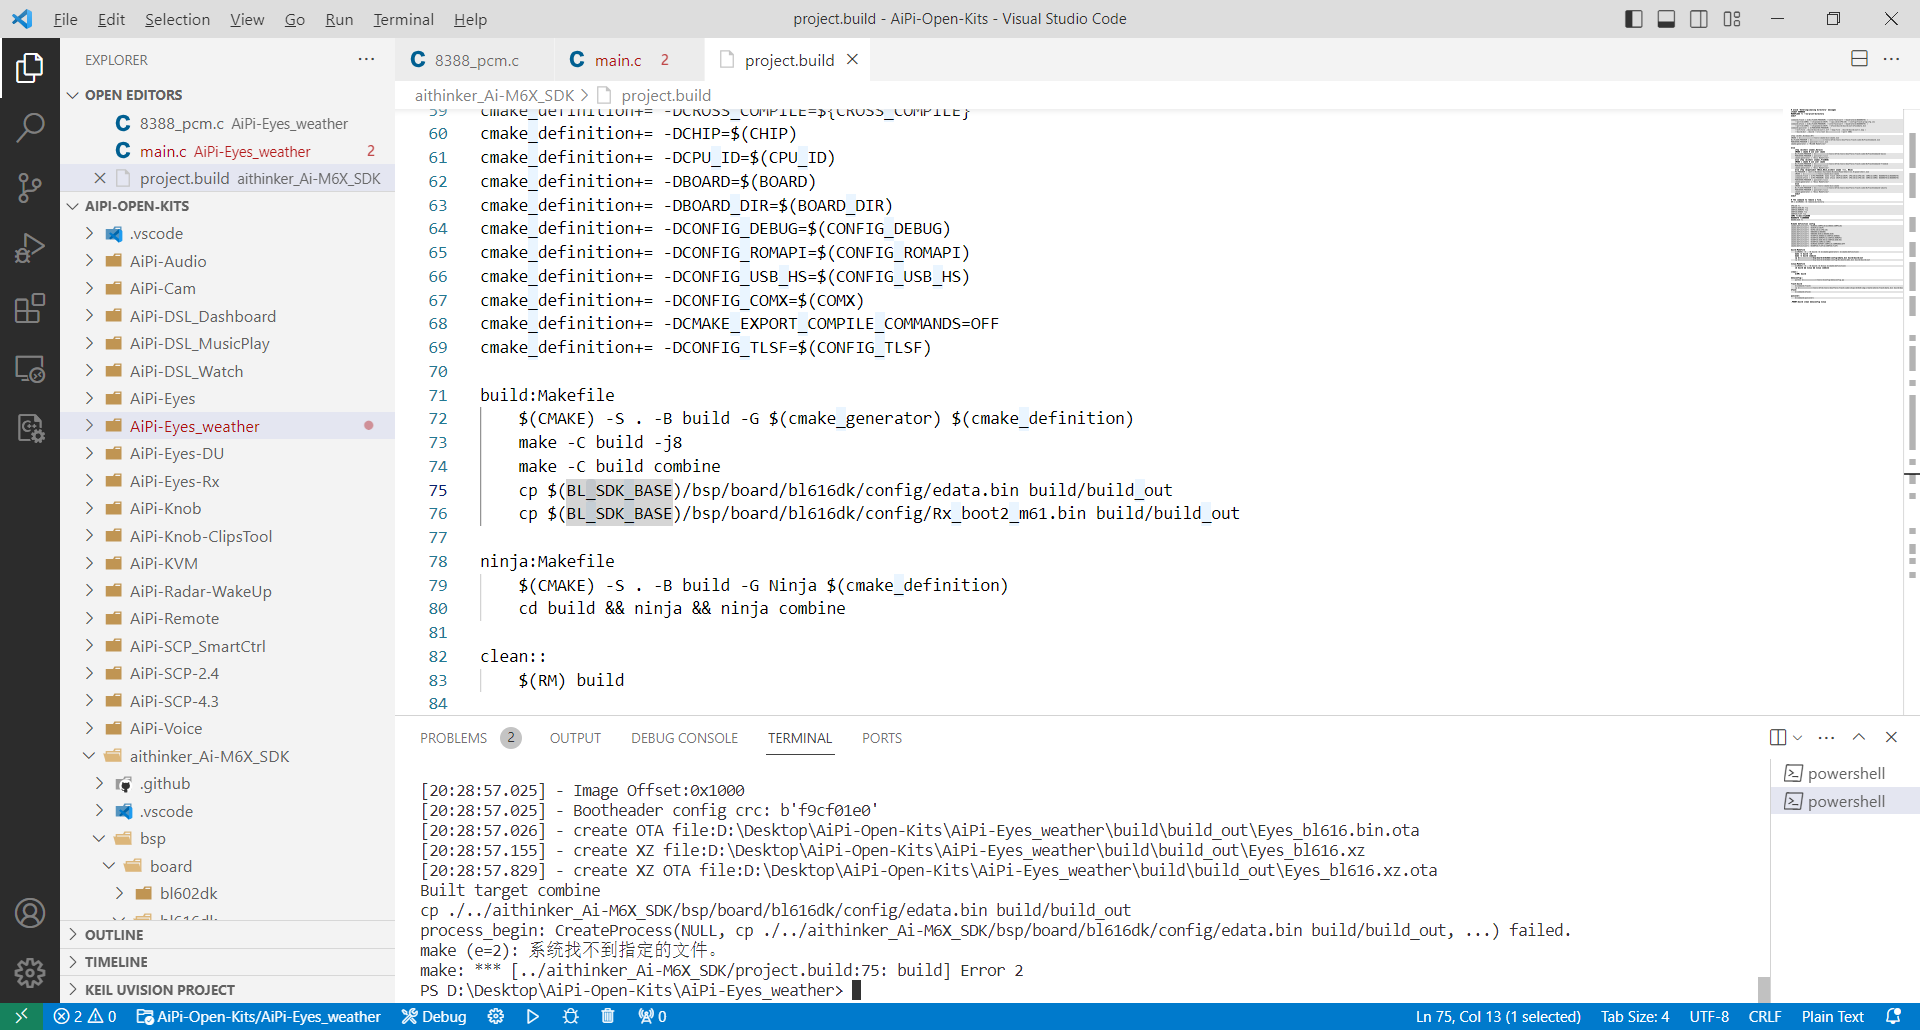
Task: Switch to the Output panel tab
Action: 575,738
